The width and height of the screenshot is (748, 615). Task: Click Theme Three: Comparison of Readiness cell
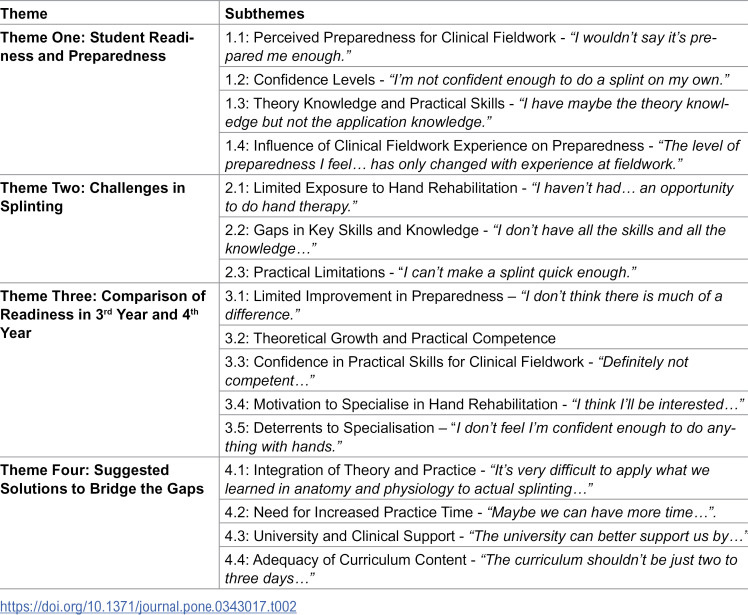pos(109,370)
